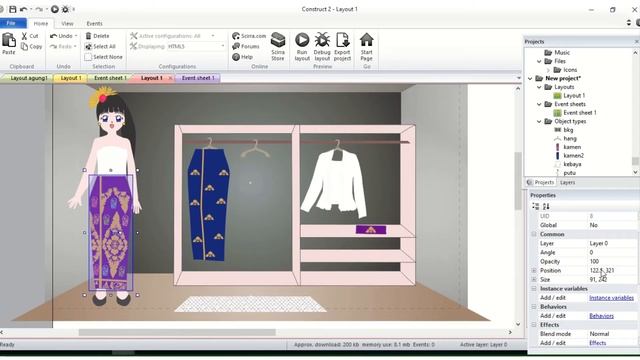Image resolution: width=640 pixels, height=360 pixels.
Task: Open Active configurations dropdown
Action: pyautogui.click(x=213, y=36)
